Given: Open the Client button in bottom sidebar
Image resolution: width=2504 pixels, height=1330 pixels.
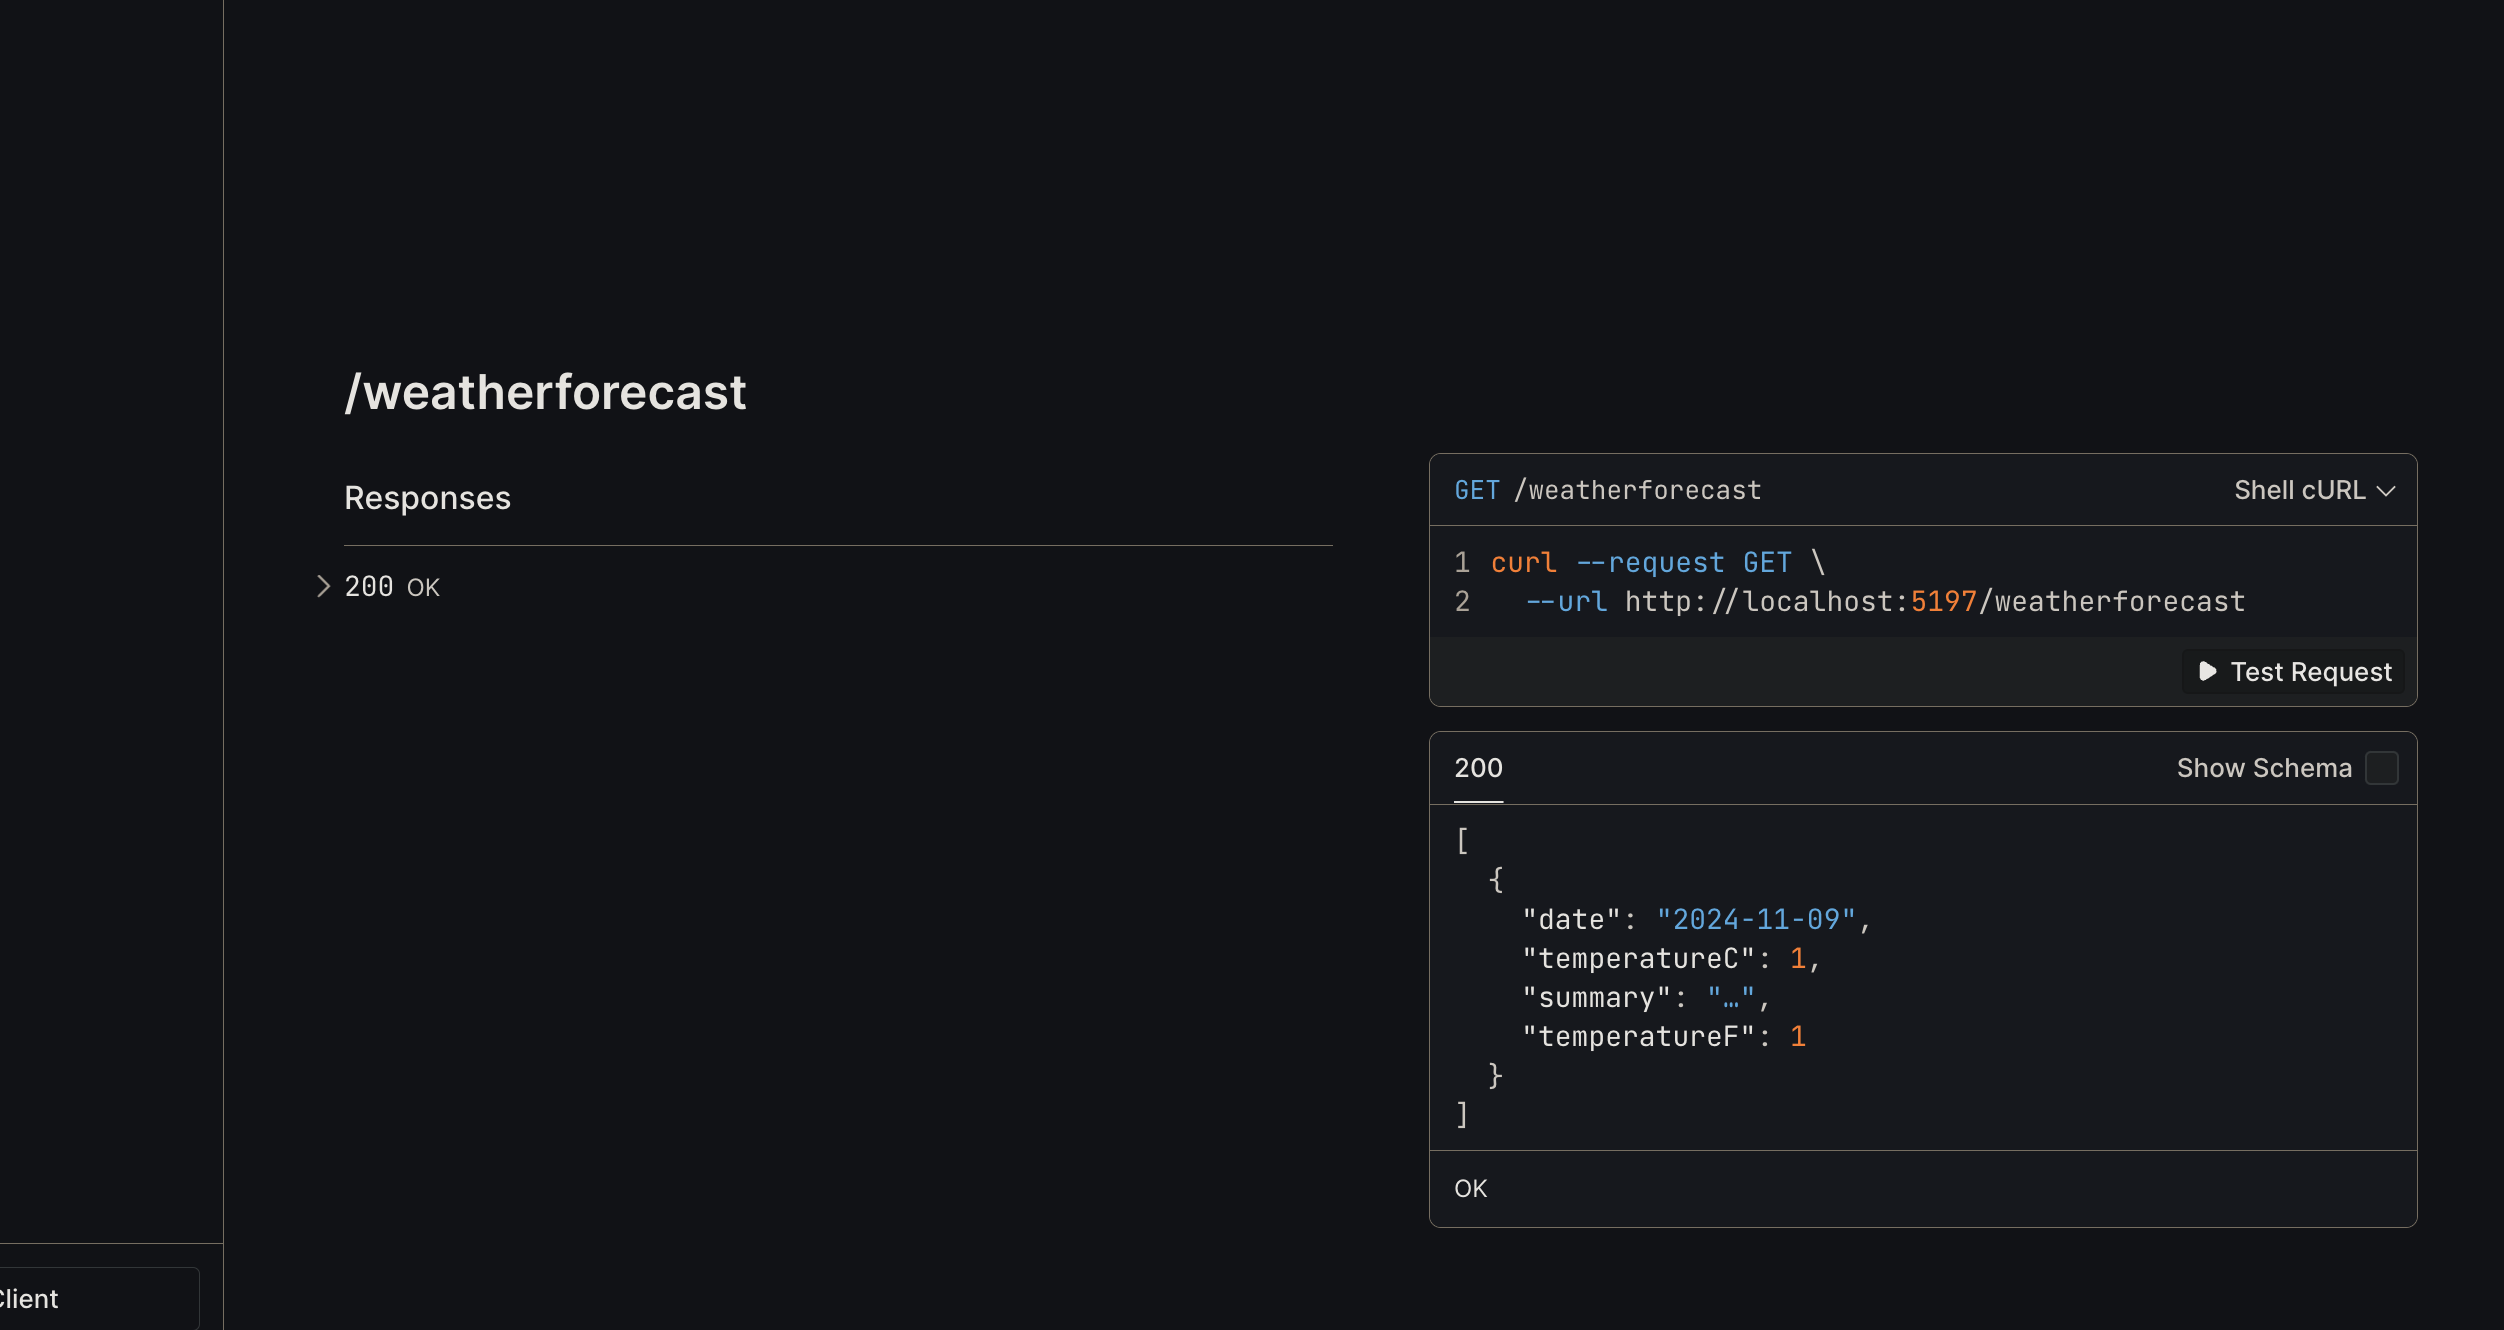Looking at the screenshot, I should coord(98,1298).
